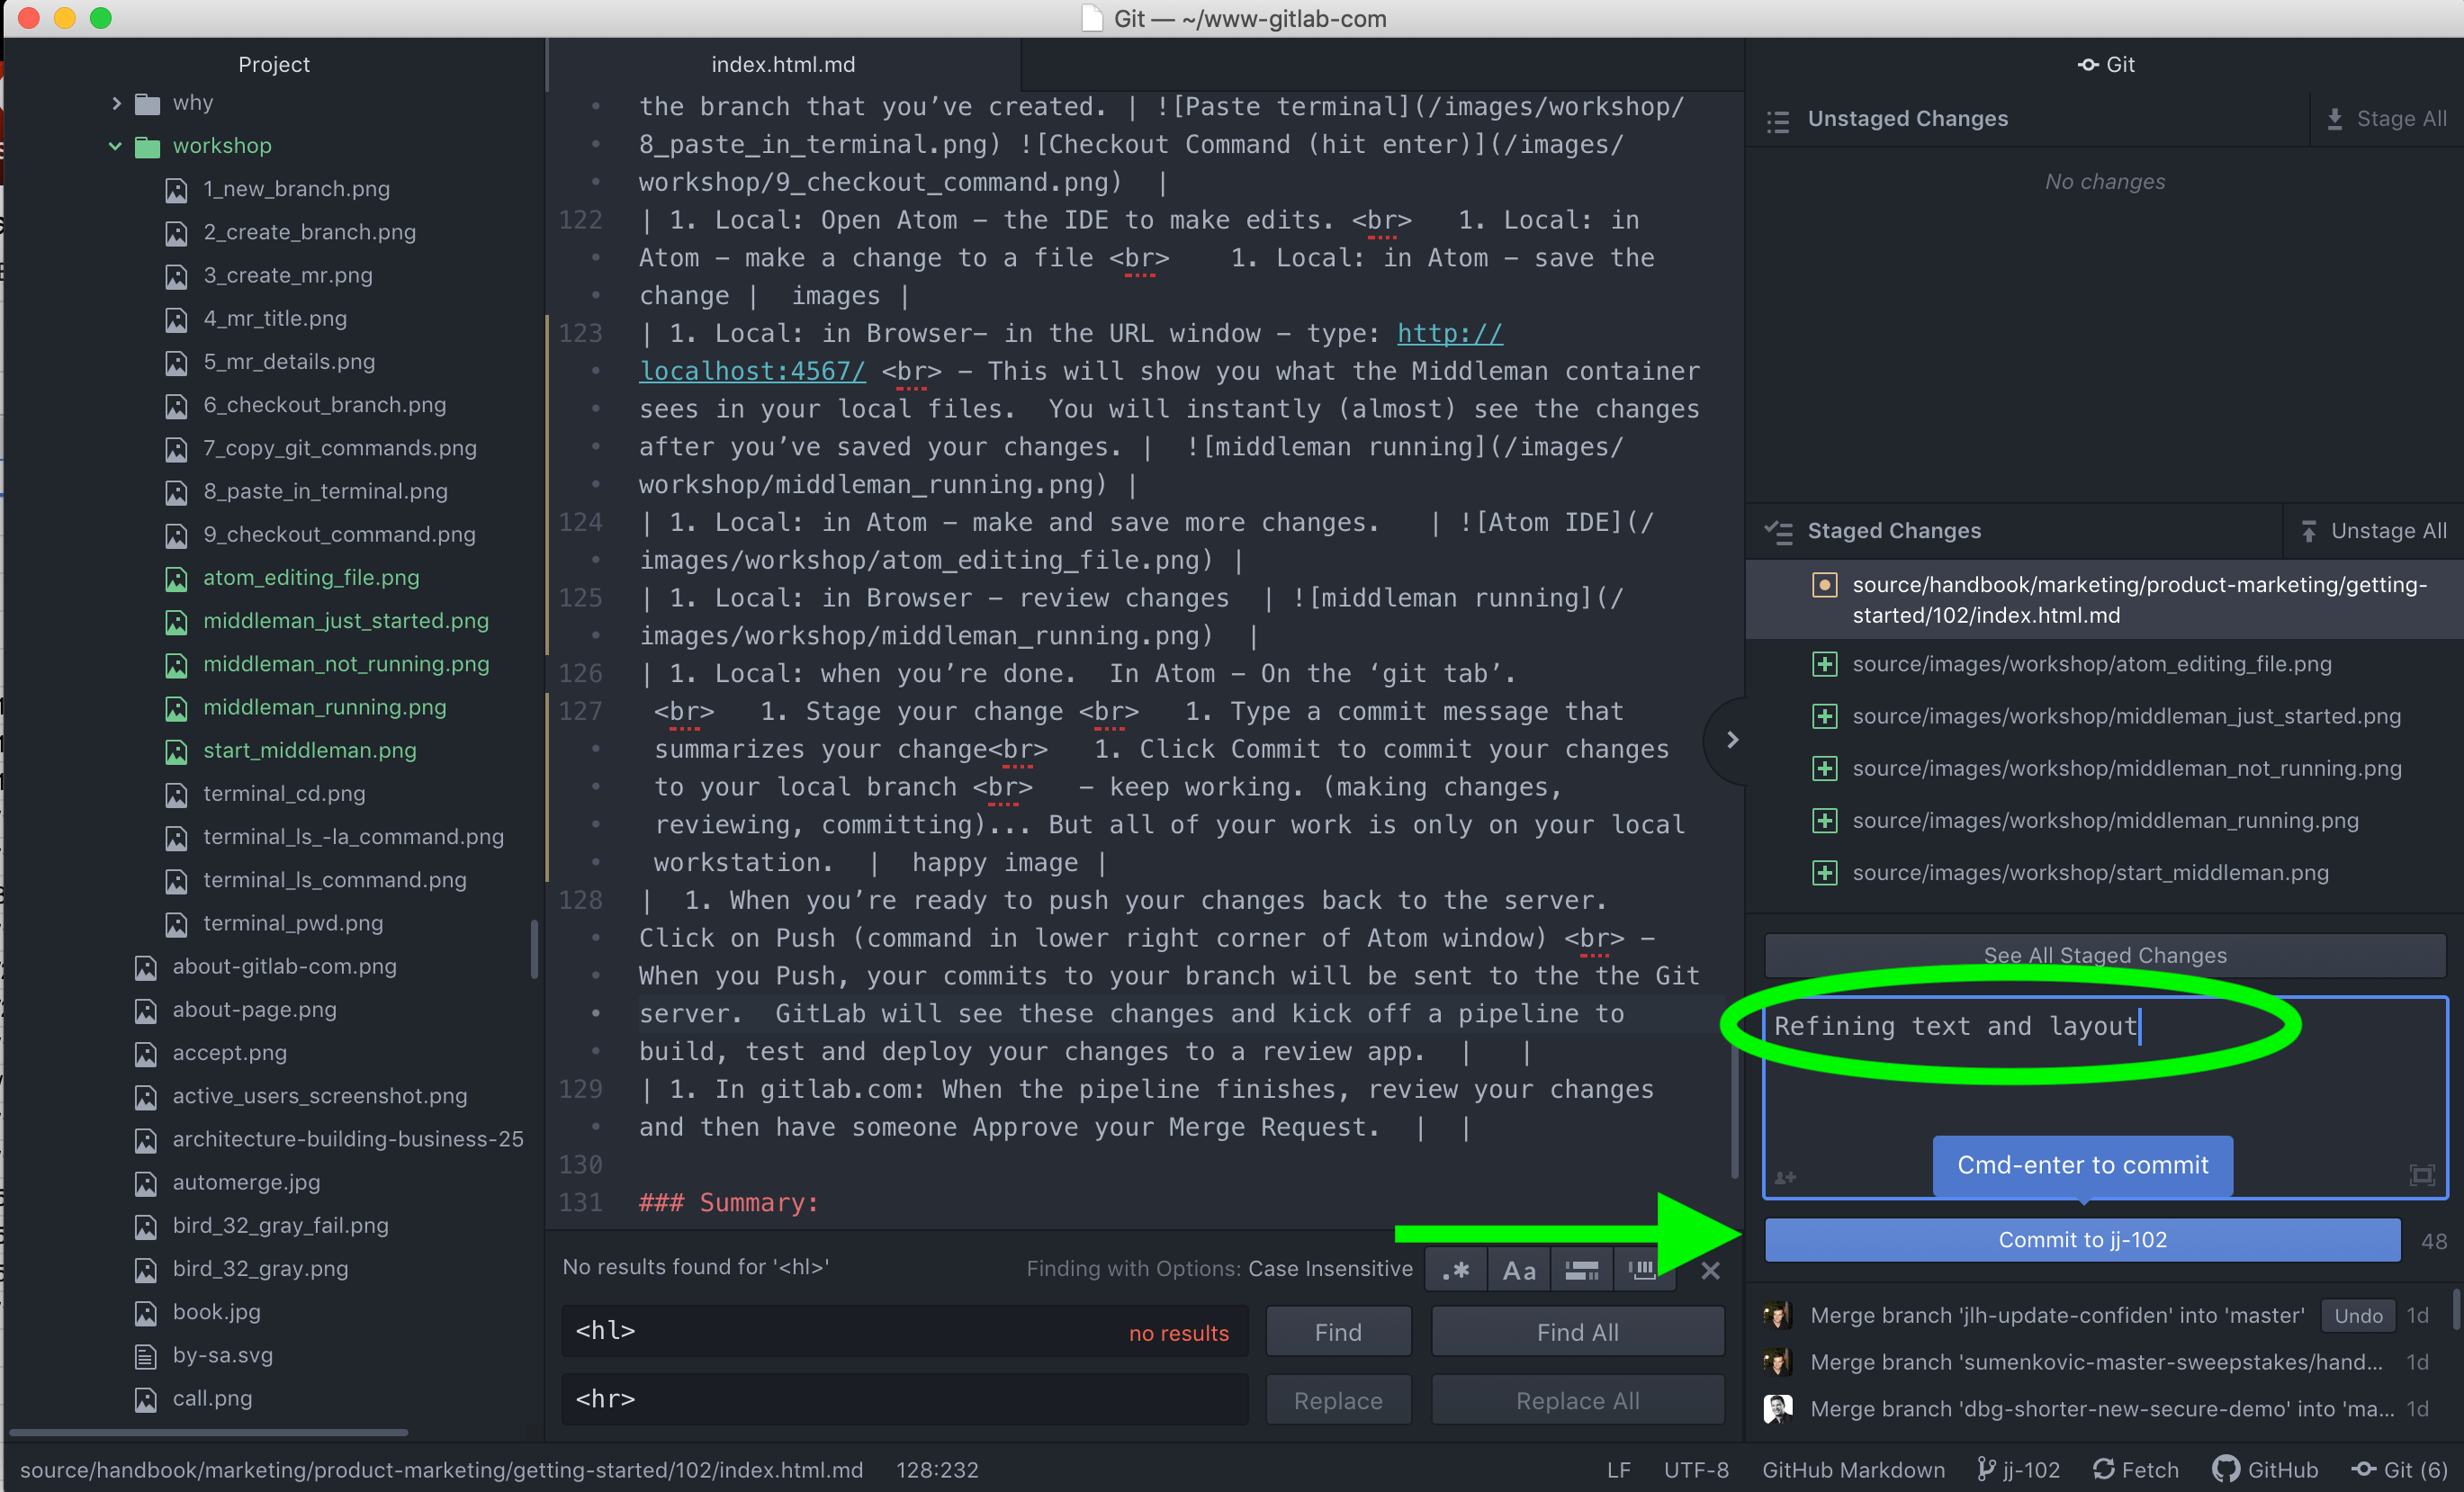Image resolution: width=2464 pixels, height=1492 pixels.
Task: Click the file icon of about-page.png
Action: coord(146,1010)
